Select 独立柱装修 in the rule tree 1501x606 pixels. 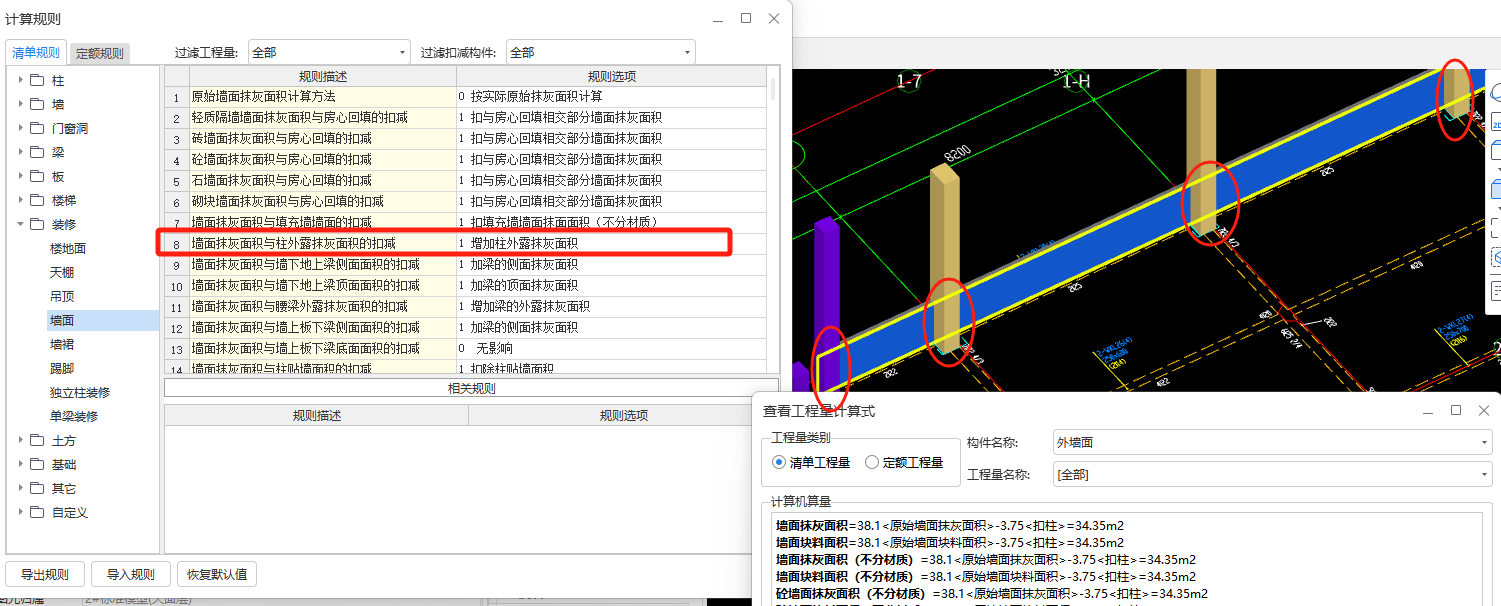[x=80, y=392]
